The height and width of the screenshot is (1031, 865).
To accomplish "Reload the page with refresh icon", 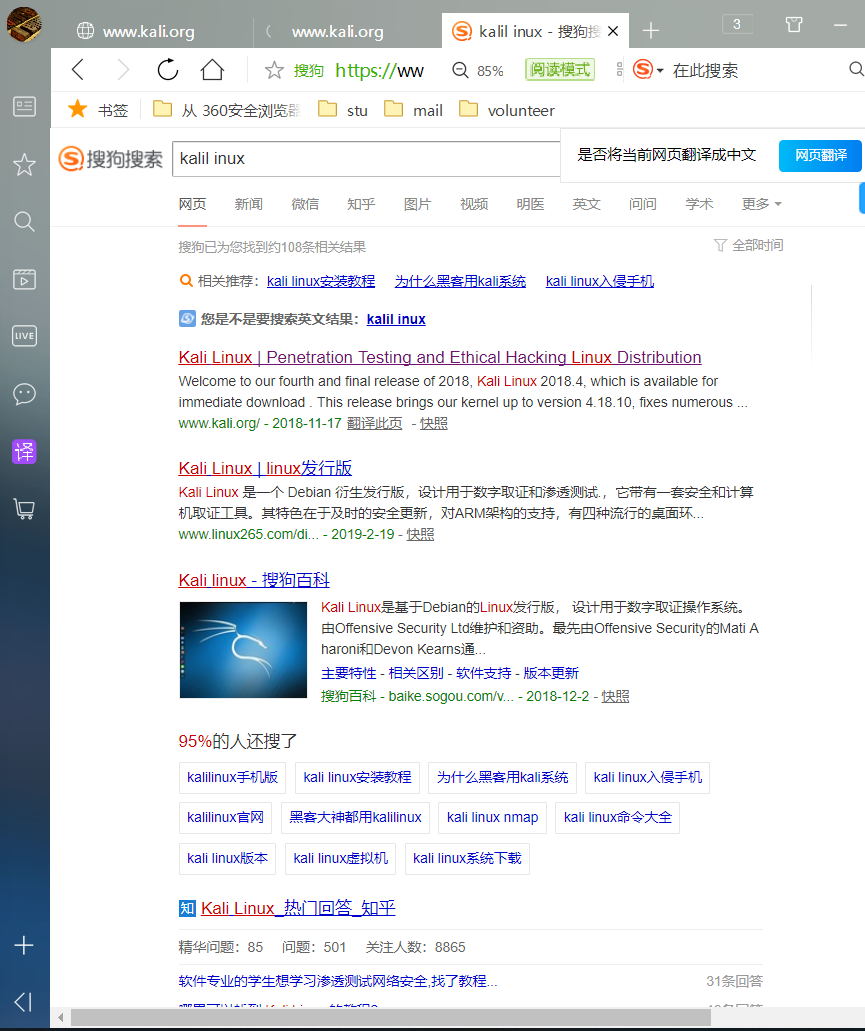I will pyautogui.click(x=168, y=69).
